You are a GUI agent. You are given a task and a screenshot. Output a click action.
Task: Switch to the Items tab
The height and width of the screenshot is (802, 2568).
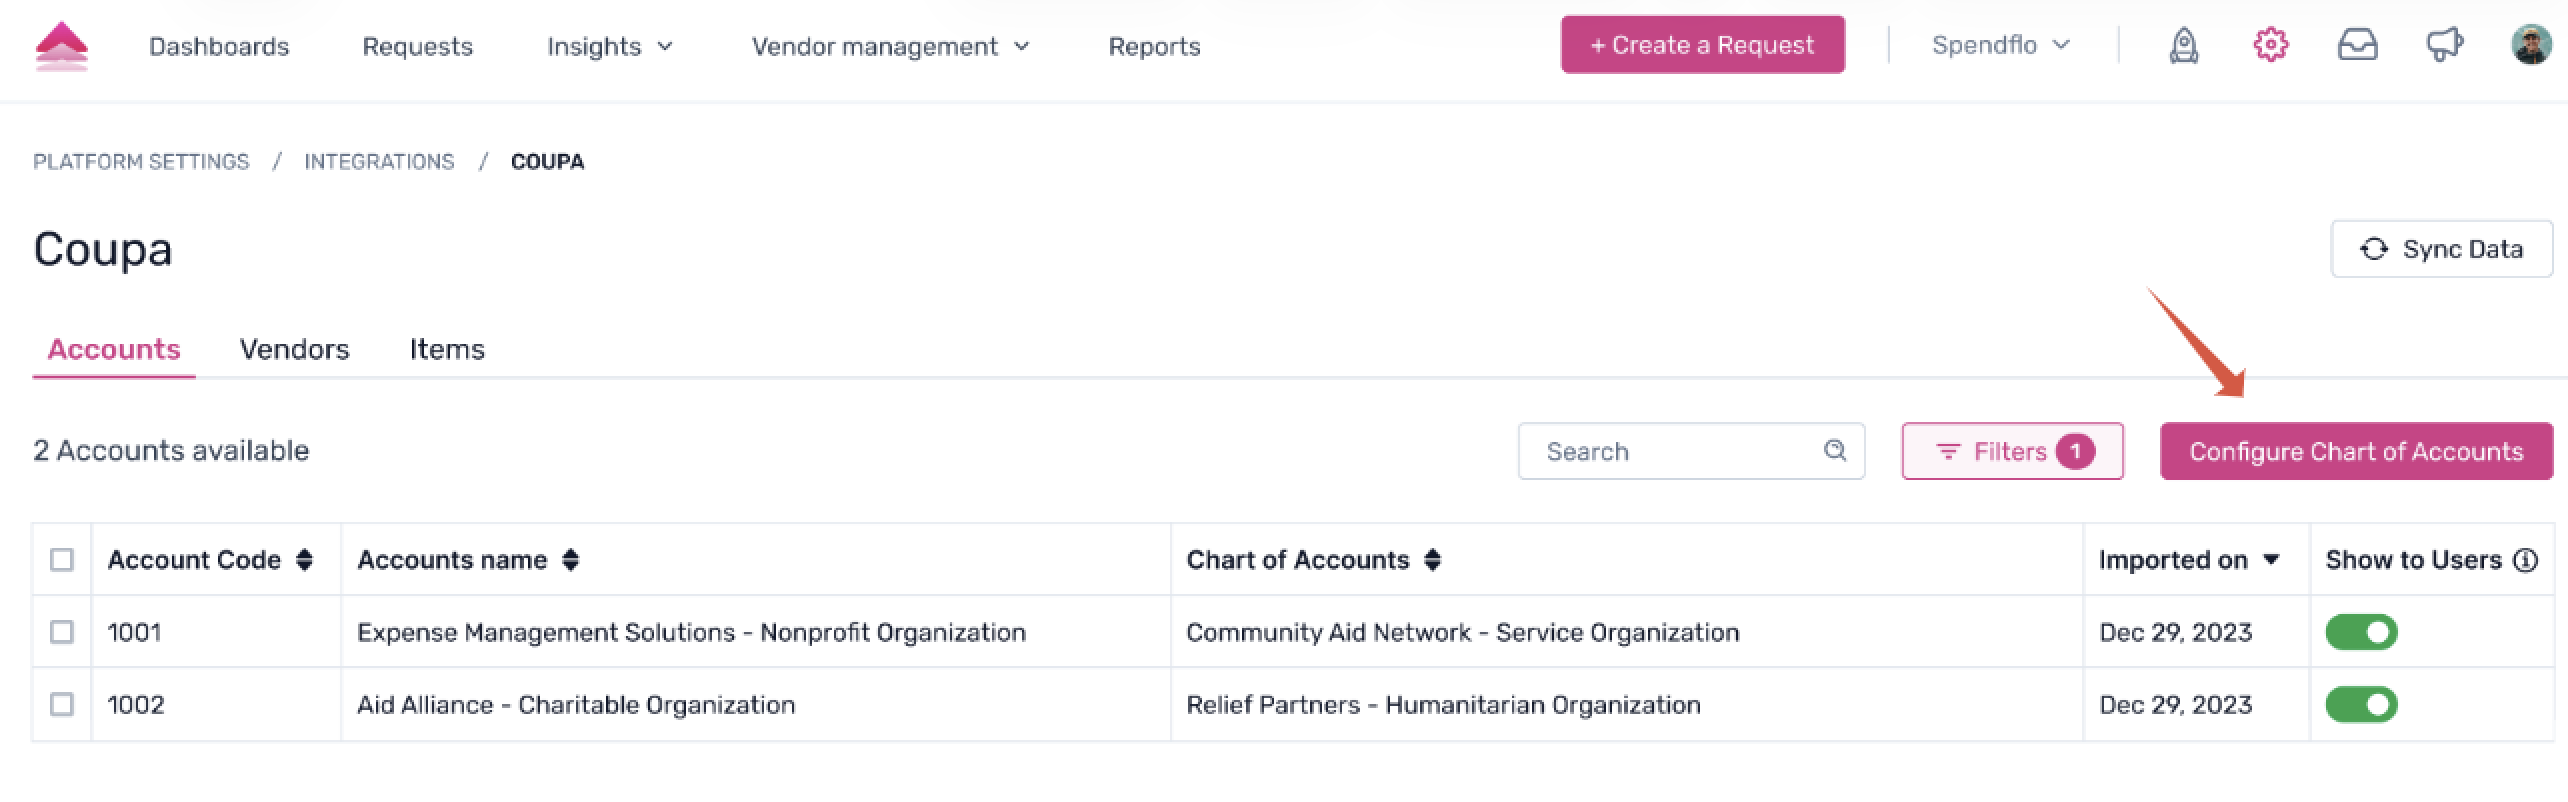point(447,349)
